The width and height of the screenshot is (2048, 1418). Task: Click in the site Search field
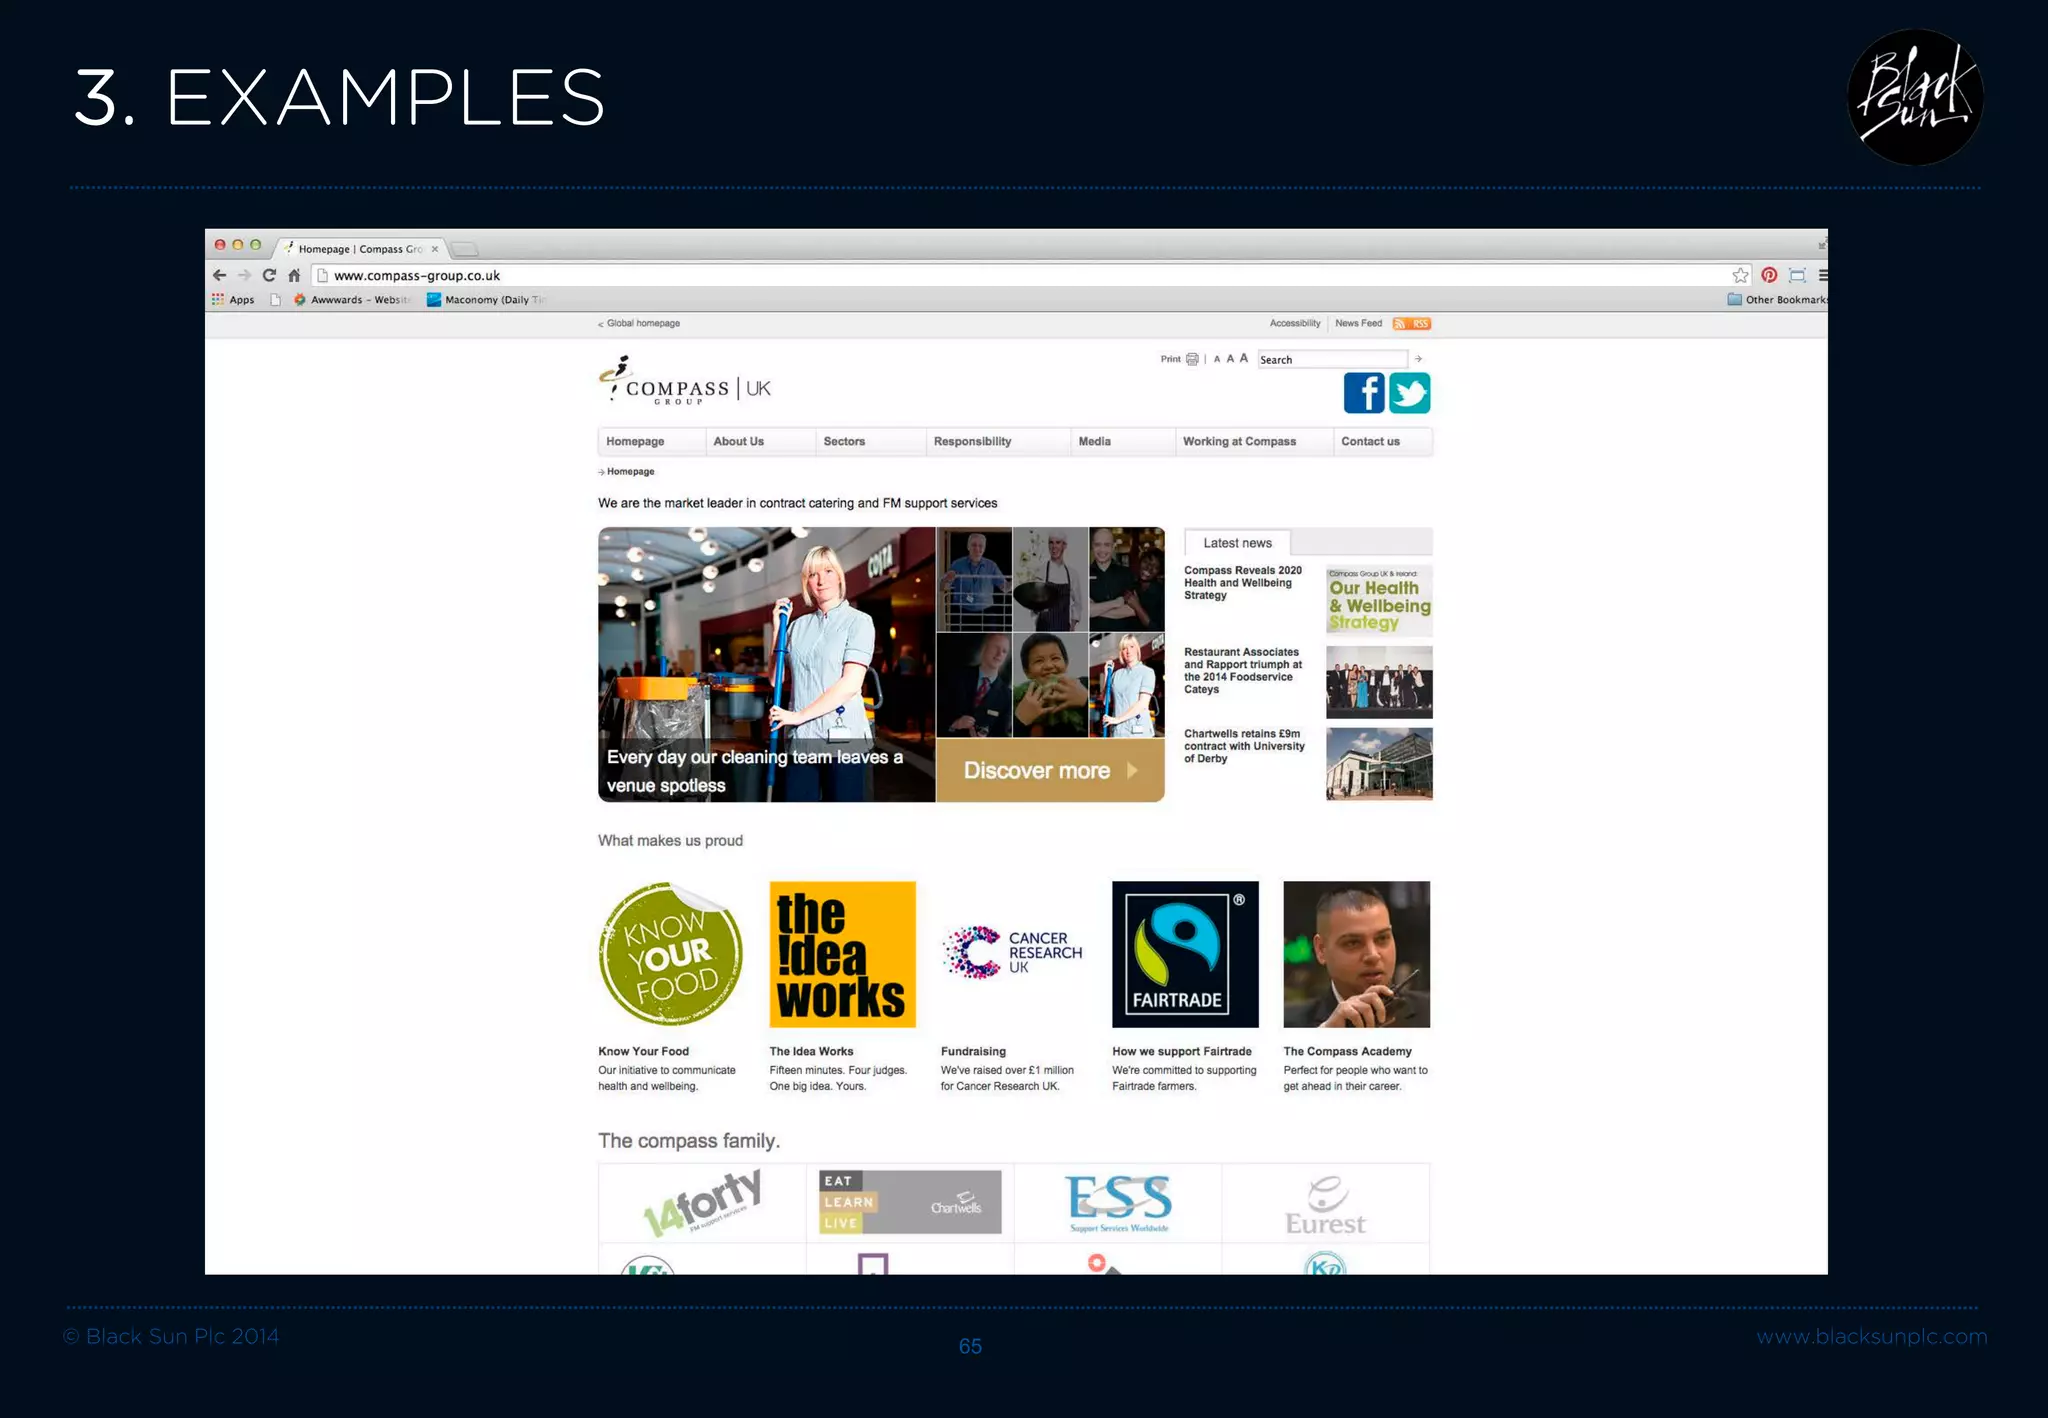(x=1331, y=359)
